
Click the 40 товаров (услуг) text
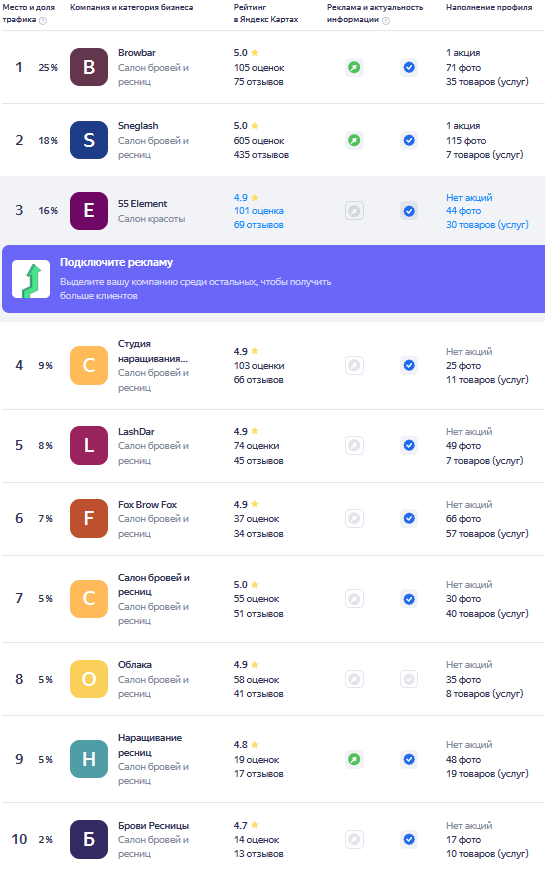click(x=487, y=613)
